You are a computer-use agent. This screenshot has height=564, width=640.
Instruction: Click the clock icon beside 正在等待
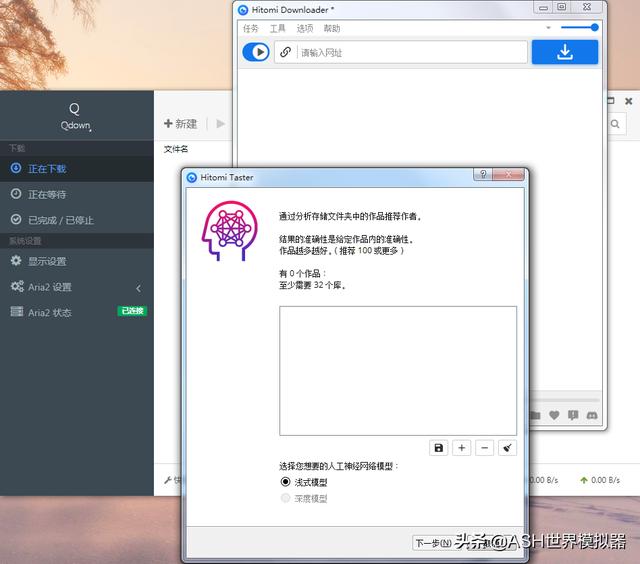16,193
